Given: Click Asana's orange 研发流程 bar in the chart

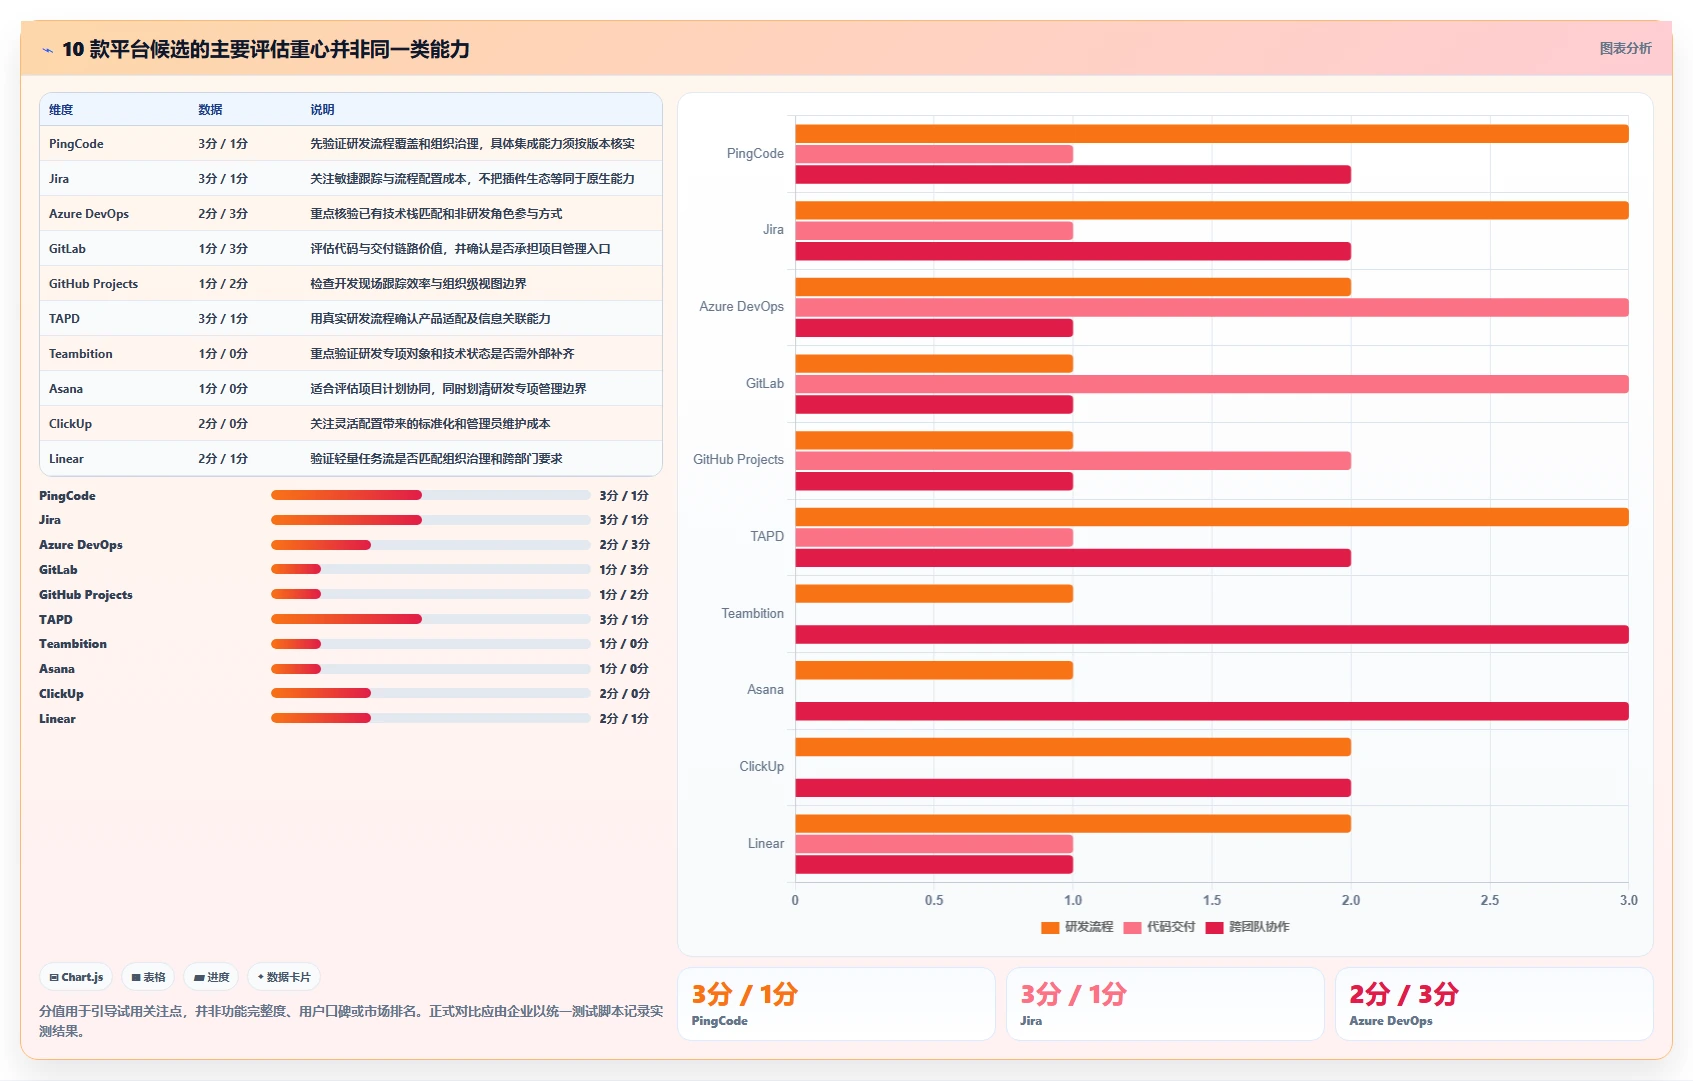Looking at the screenshot, I should (x=934, y=670).
